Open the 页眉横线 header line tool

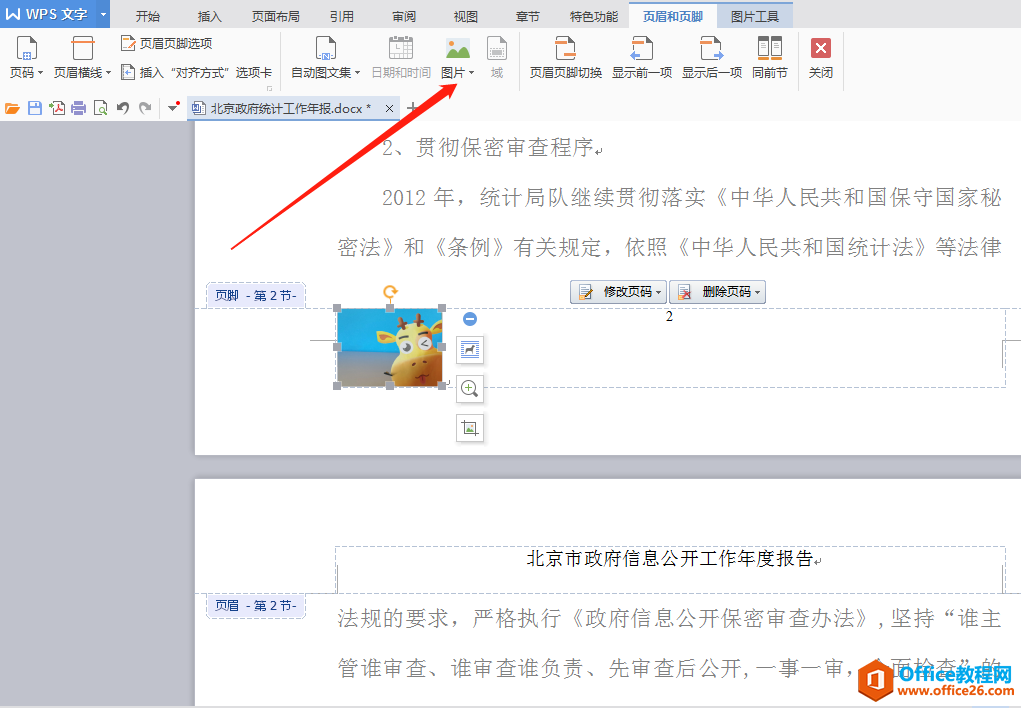tap(82, 57)
